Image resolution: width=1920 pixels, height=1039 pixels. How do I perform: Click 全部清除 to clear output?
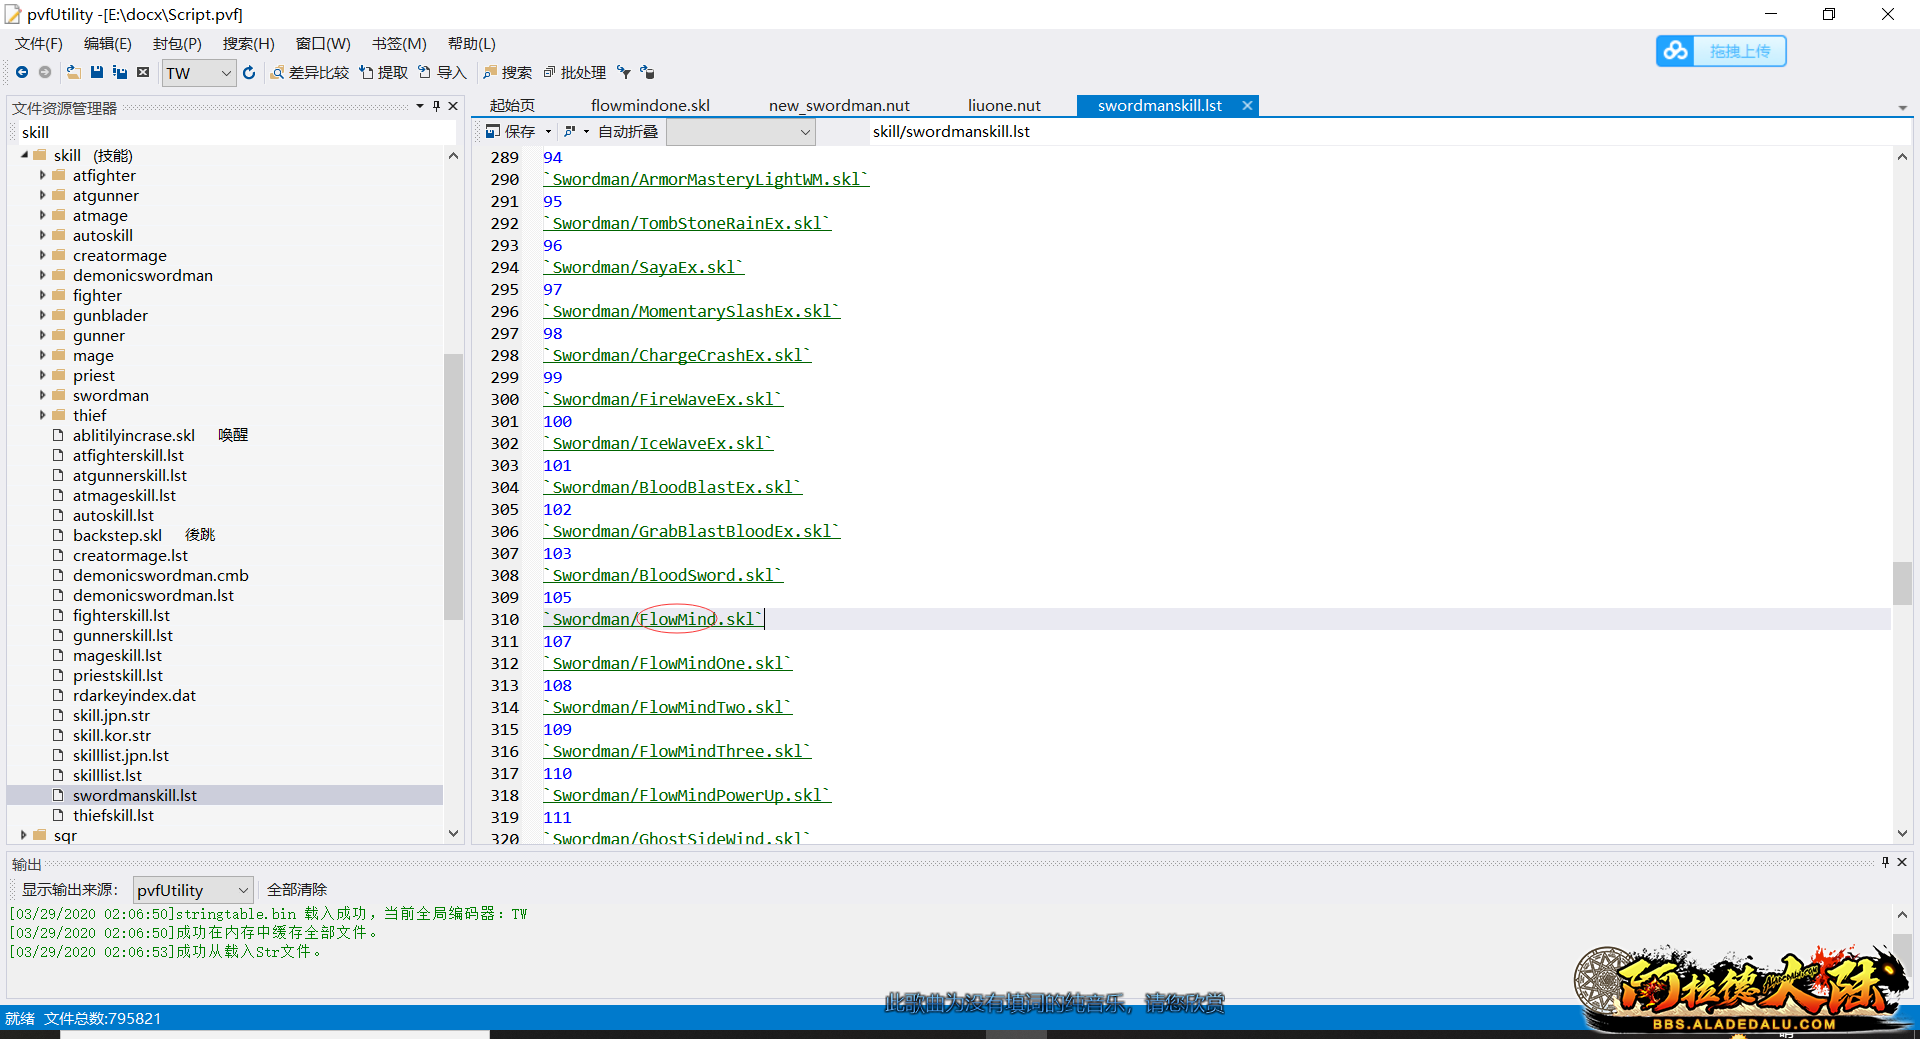(297, 889)
